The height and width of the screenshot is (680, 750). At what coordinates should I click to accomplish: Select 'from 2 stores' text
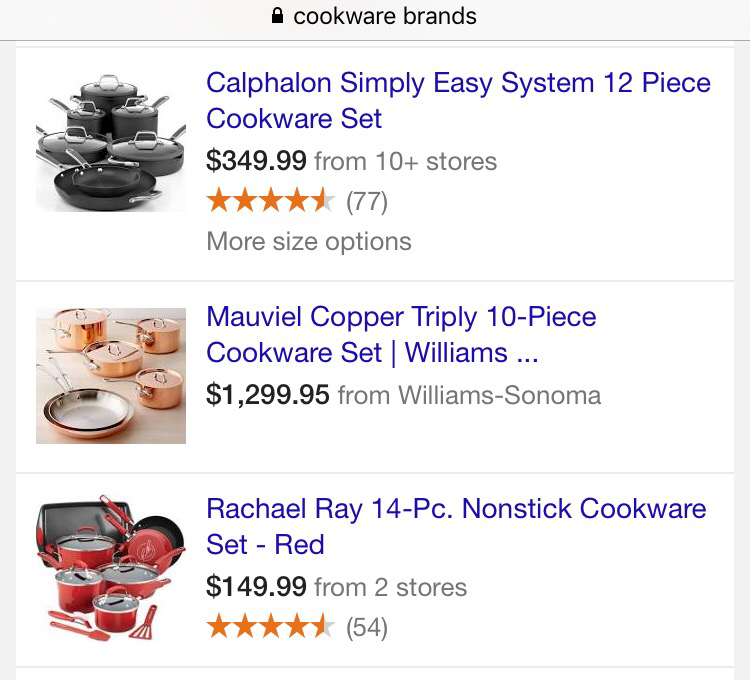[x=390, y=587]
